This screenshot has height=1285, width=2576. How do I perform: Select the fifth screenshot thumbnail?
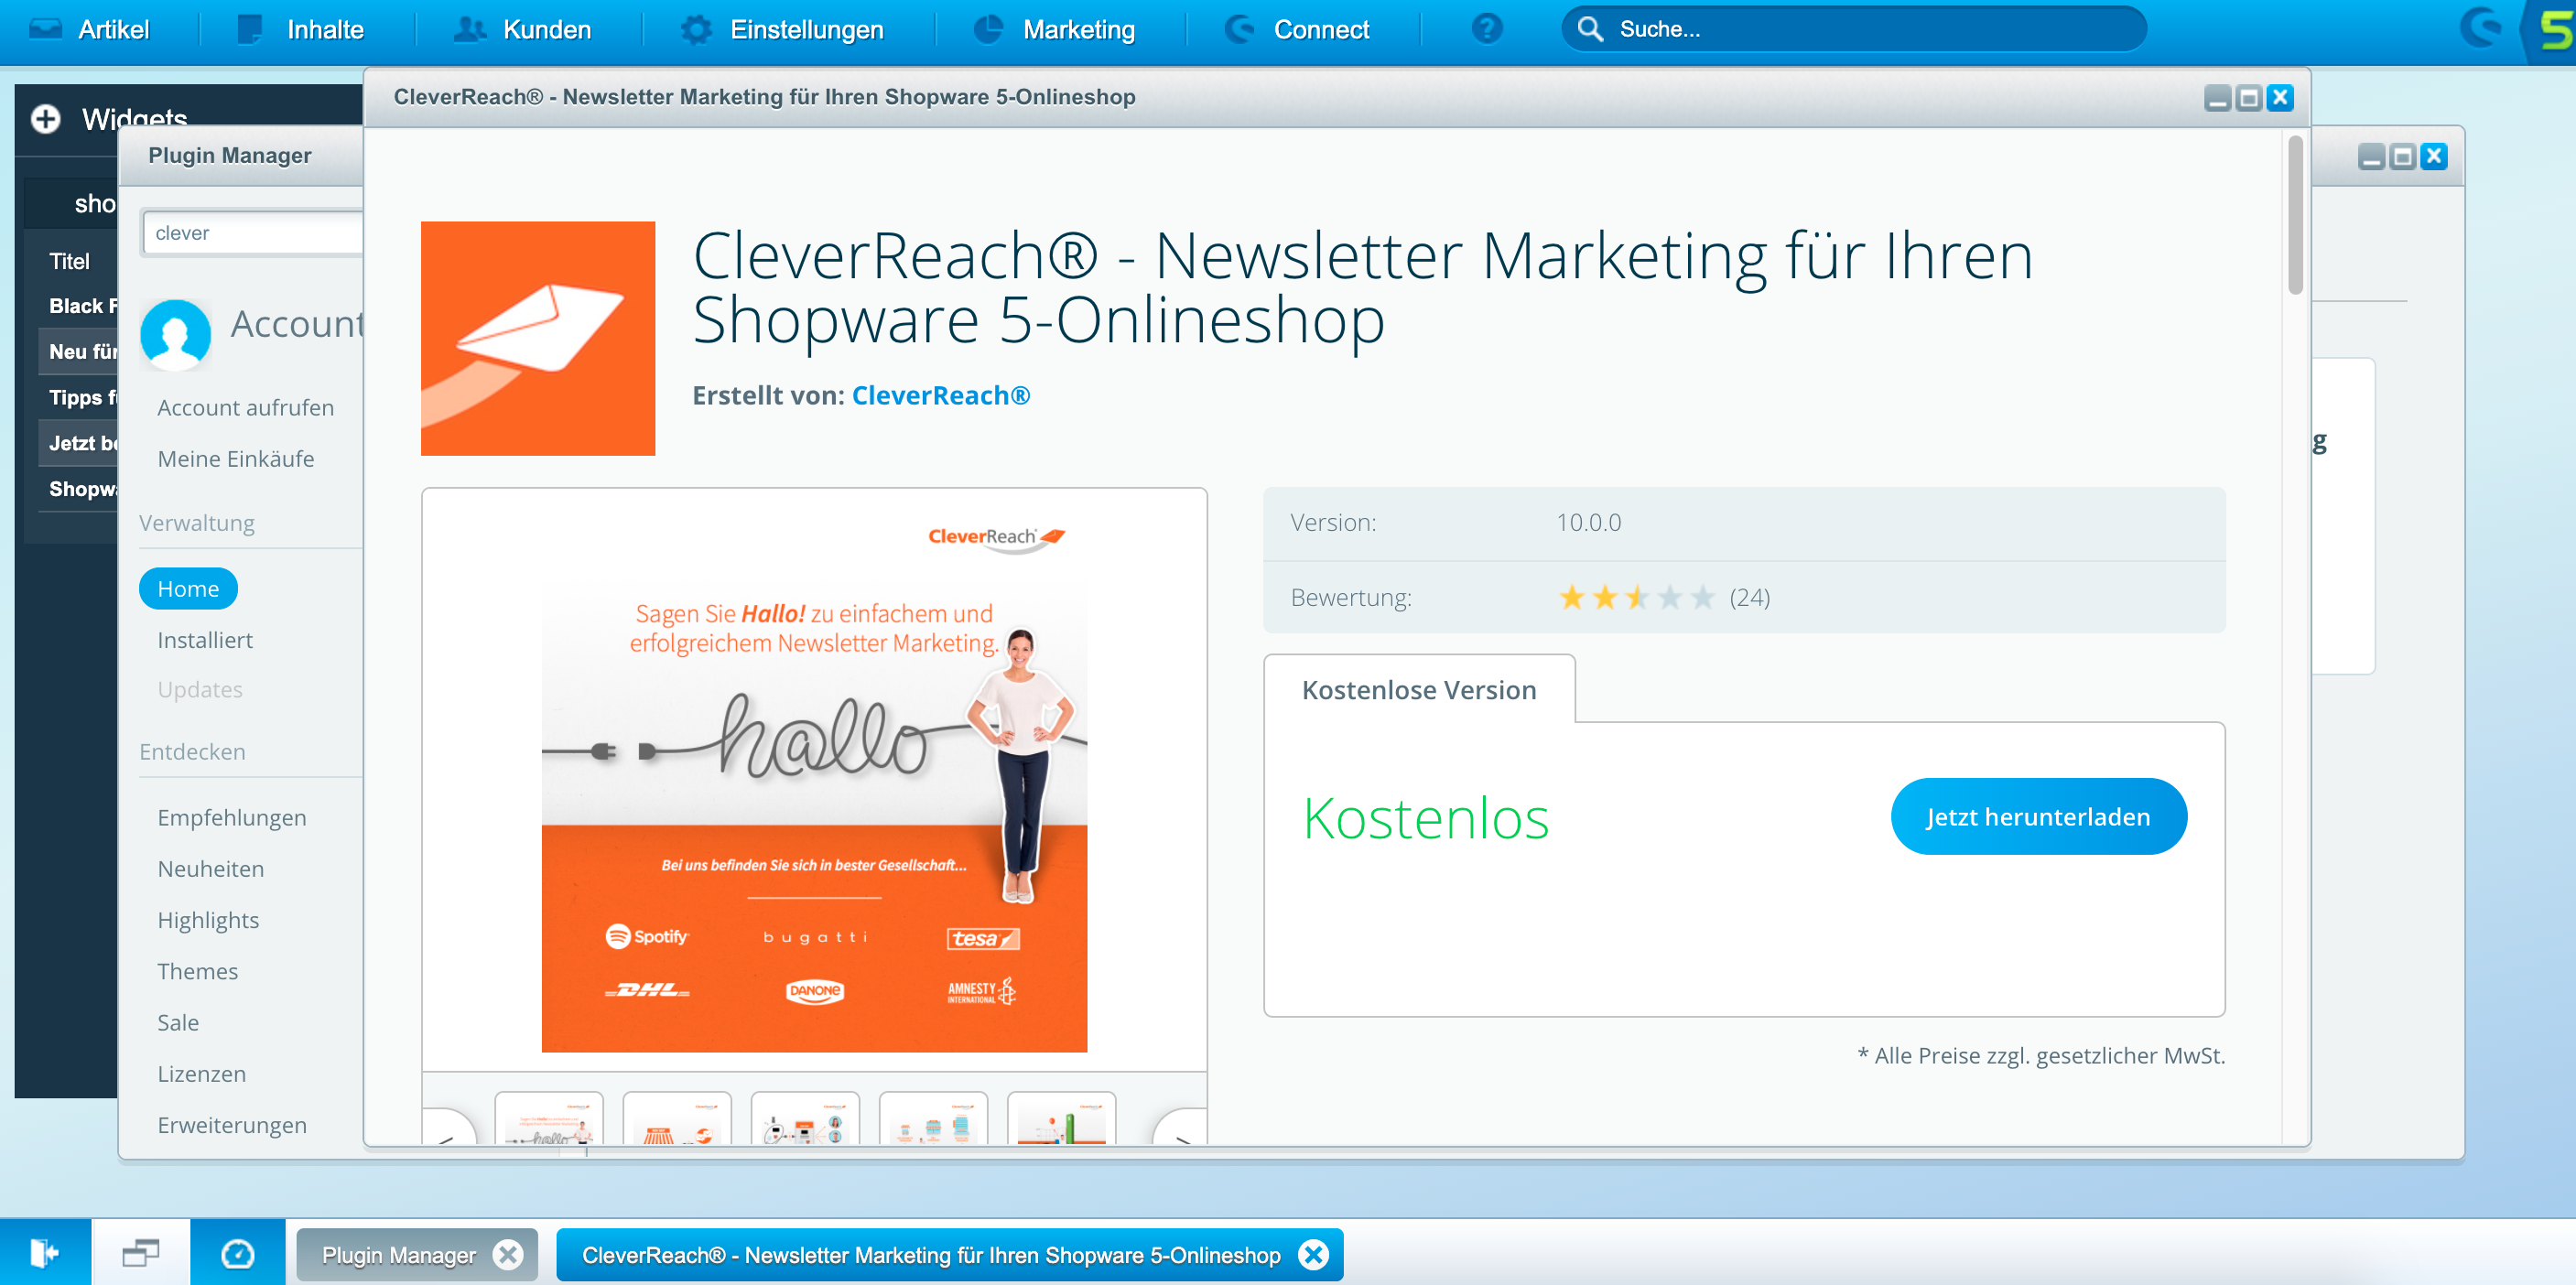coord(1061,1119)
